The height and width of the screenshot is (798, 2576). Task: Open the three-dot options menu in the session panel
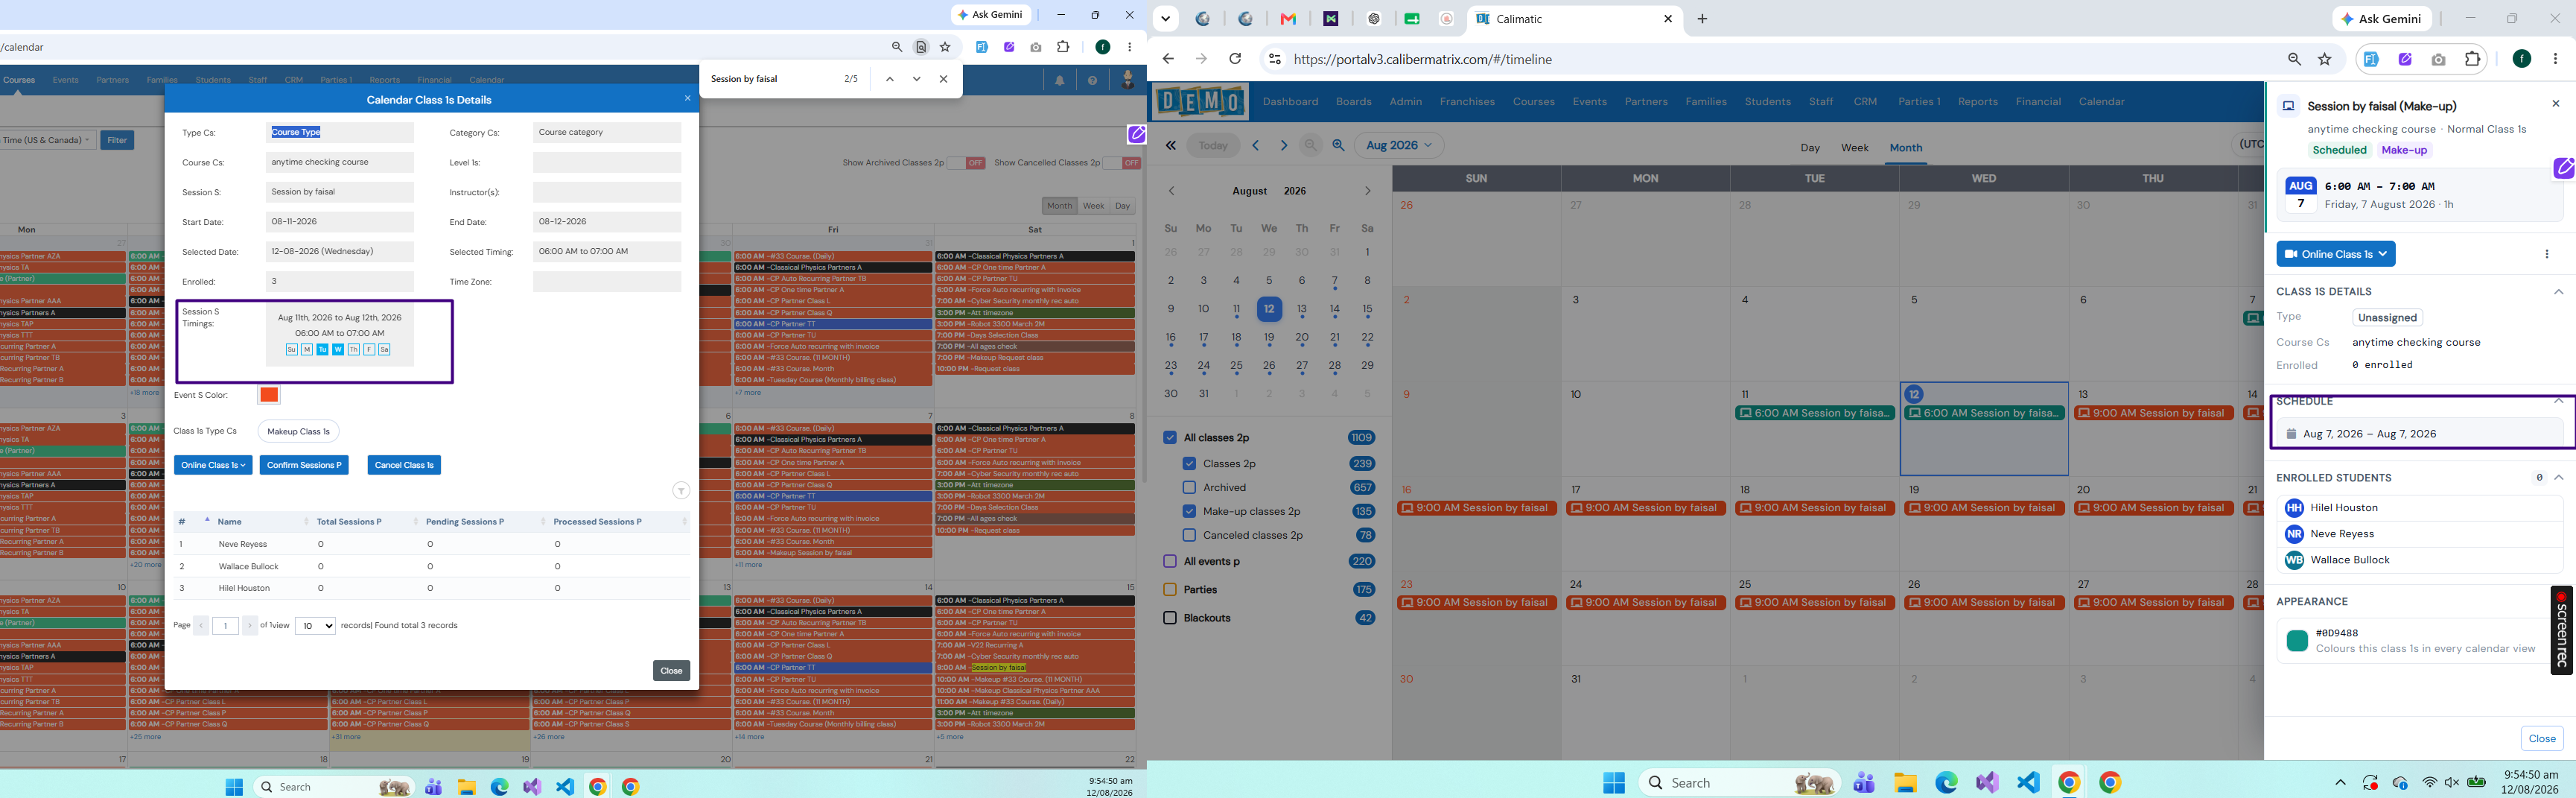(x=2546, y=254)
